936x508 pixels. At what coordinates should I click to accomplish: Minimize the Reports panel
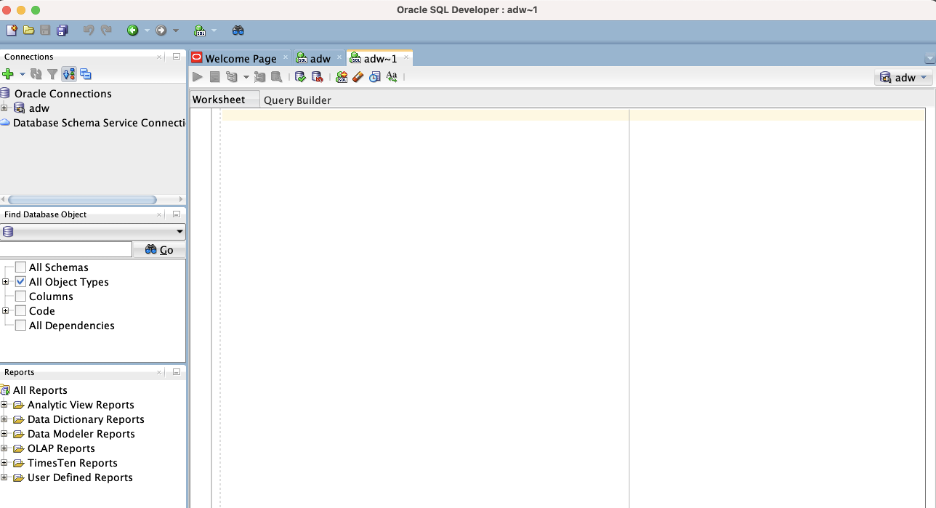point(176,372)
